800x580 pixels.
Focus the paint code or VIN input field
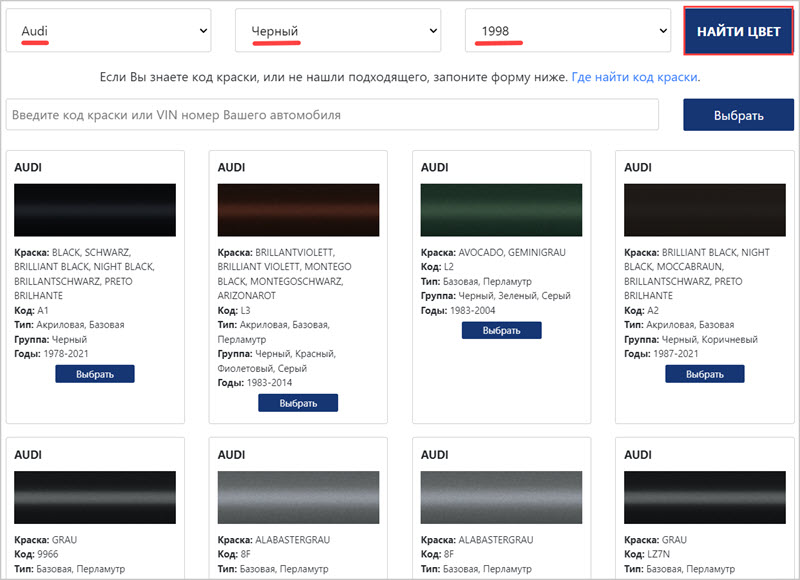[x=332, y=115]
